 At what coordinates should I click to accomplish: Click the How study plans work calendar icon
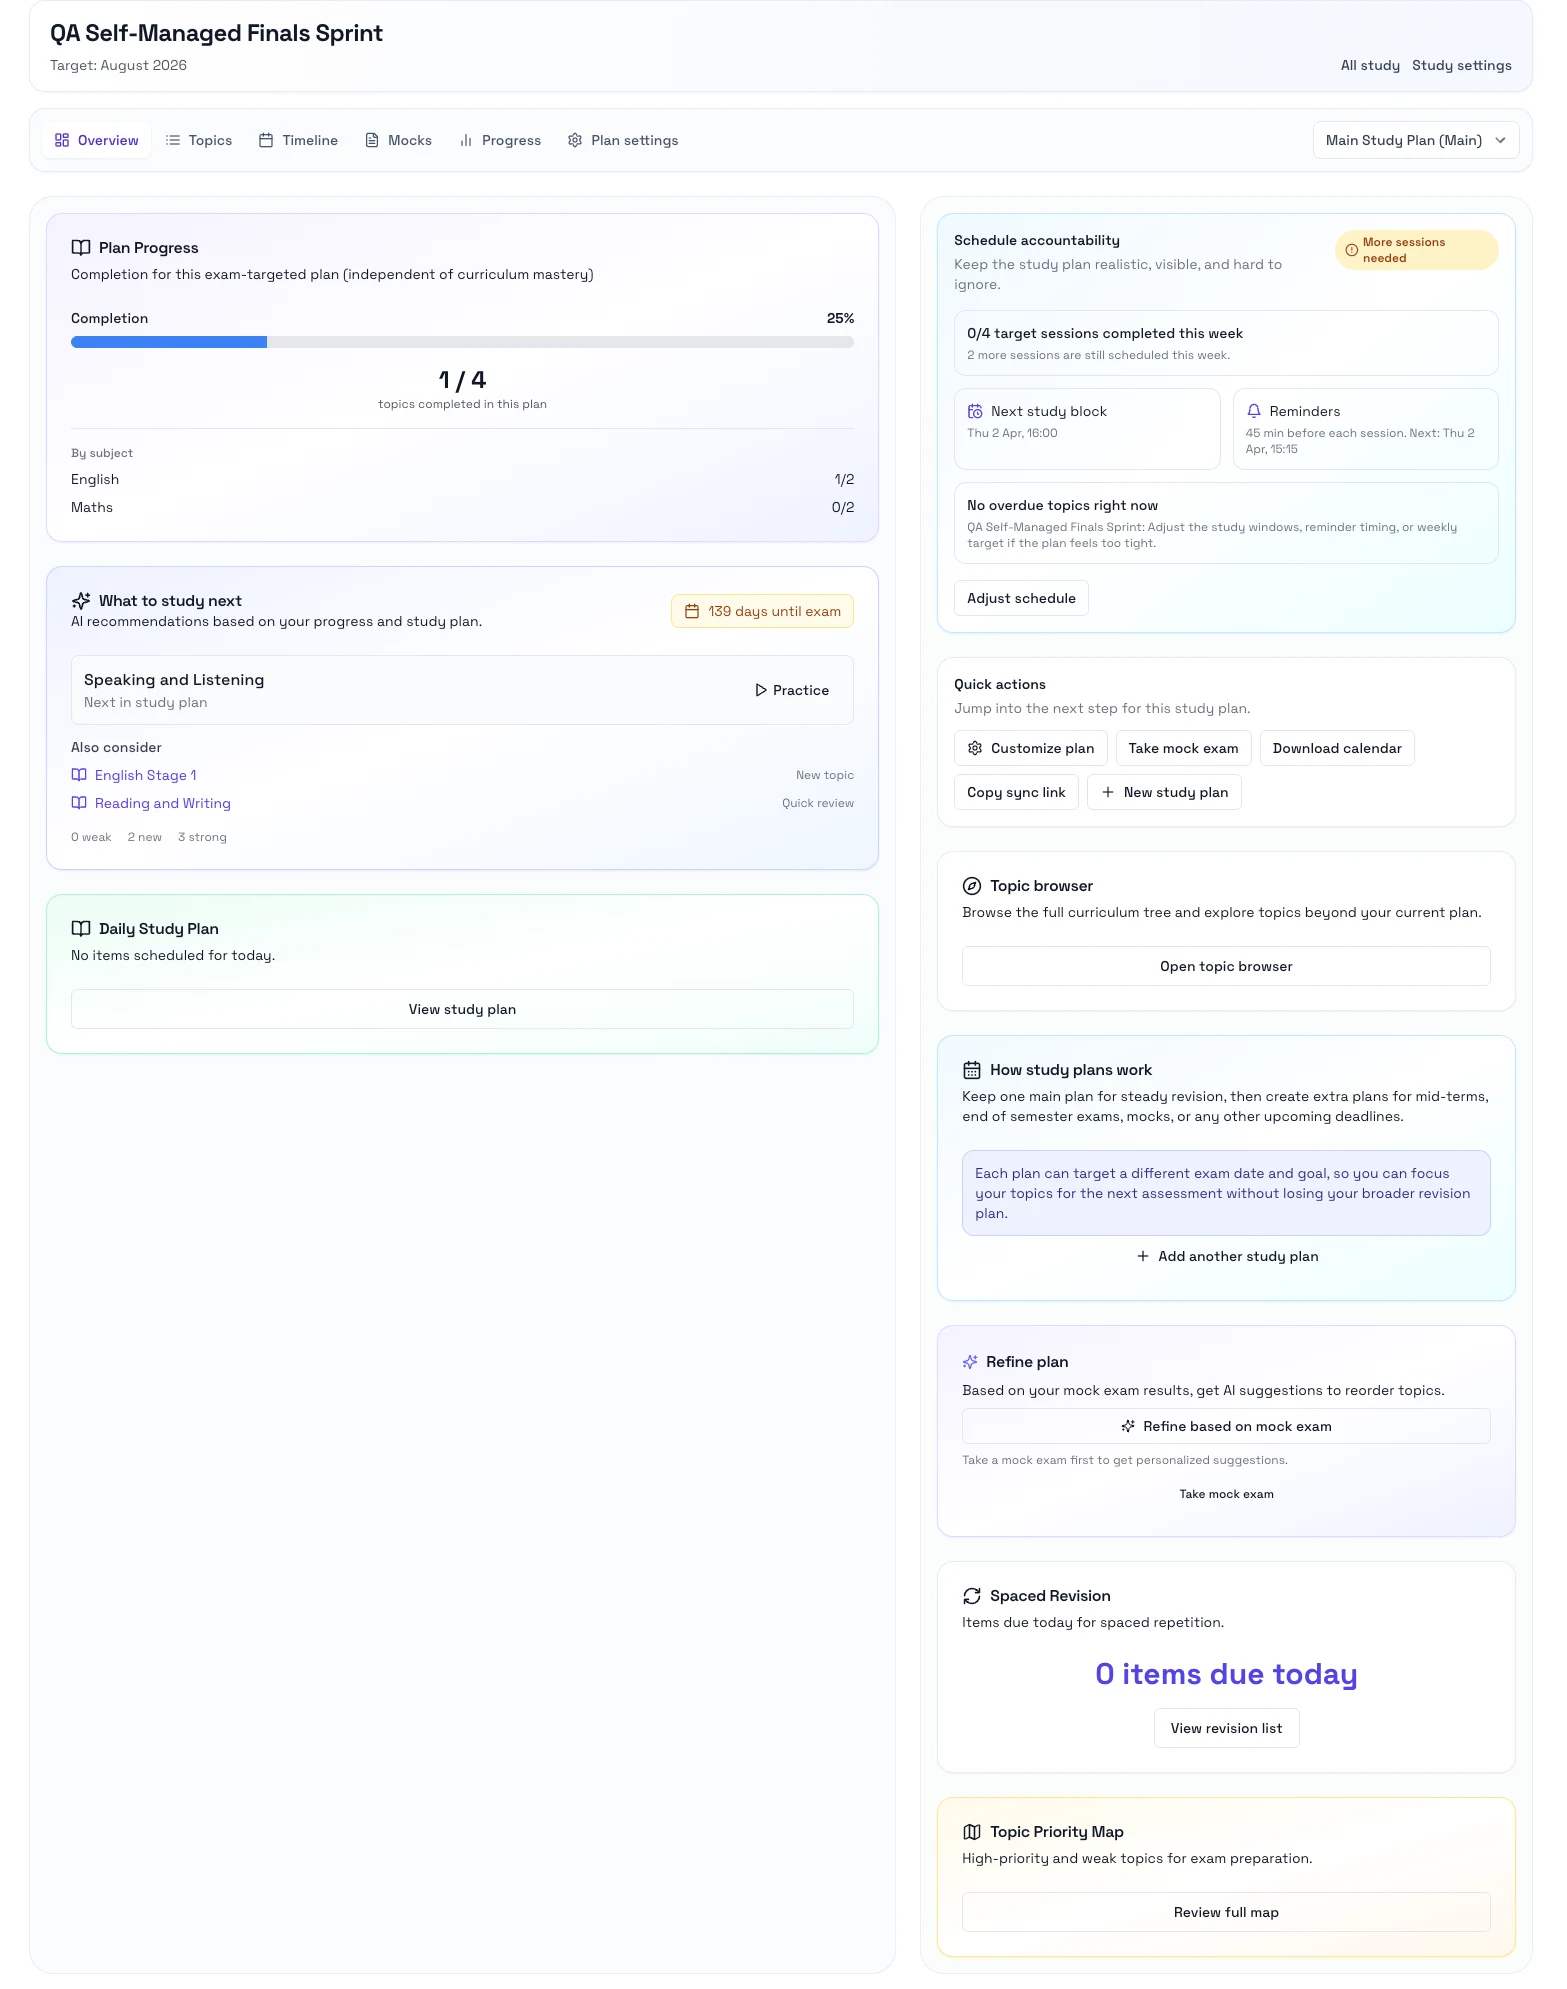point(972,1070)
